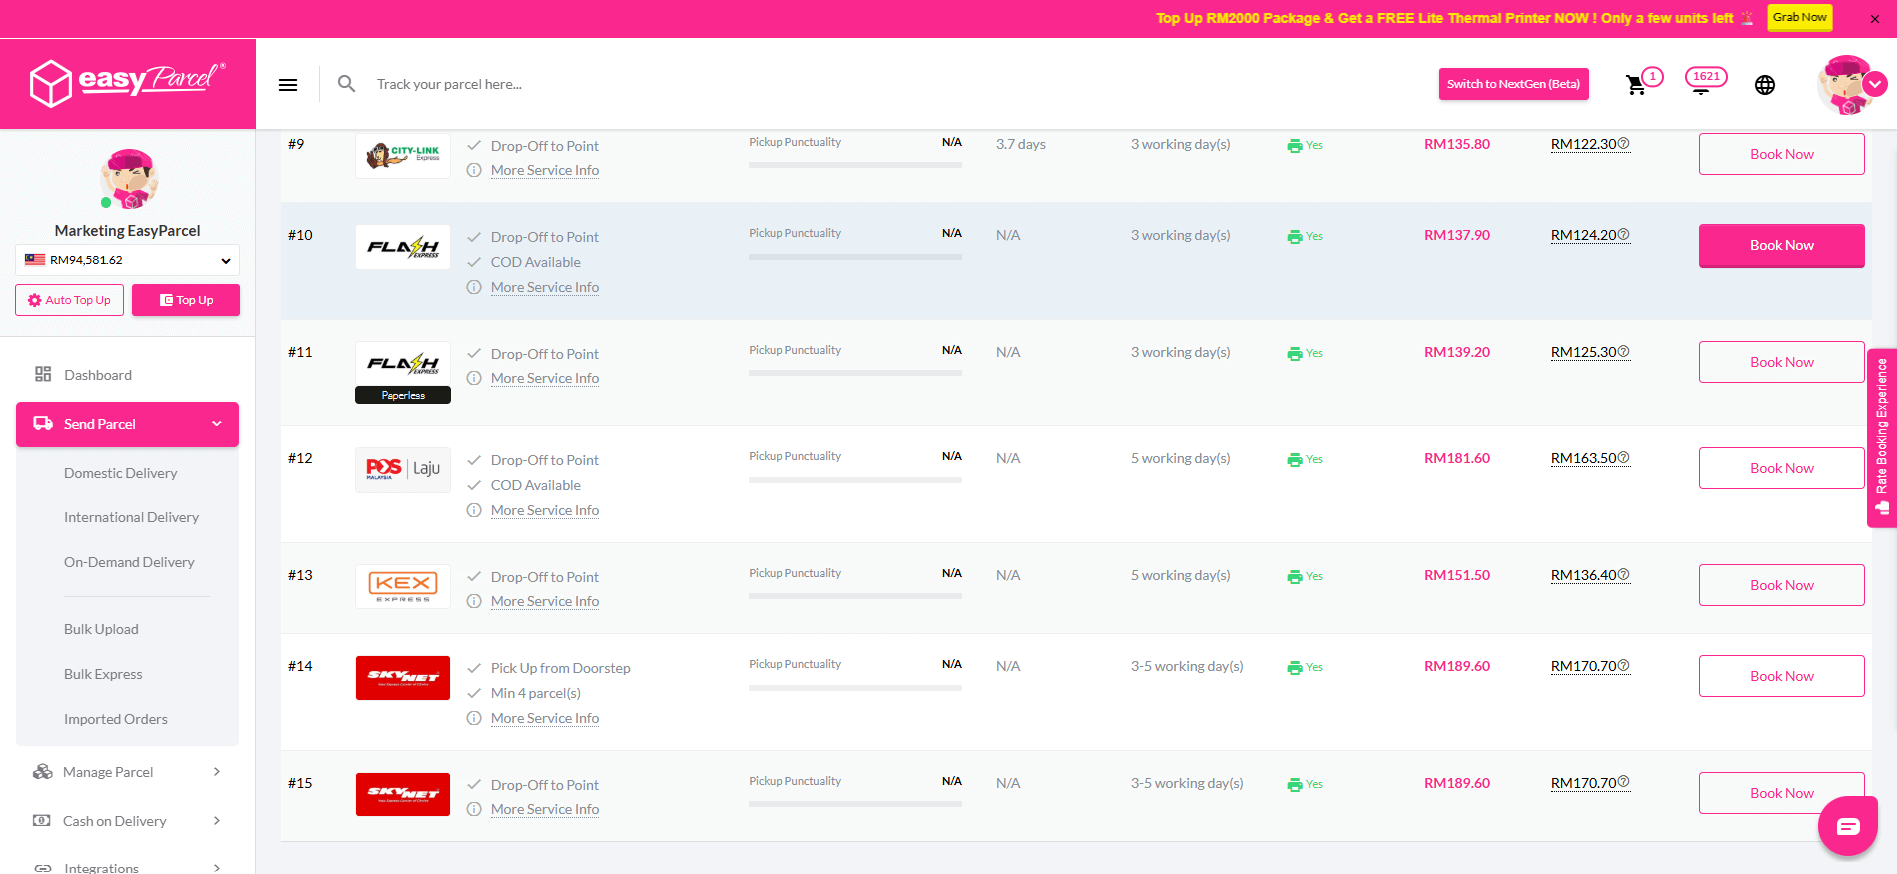Click the EasyParcel logo

pos(128,83)
